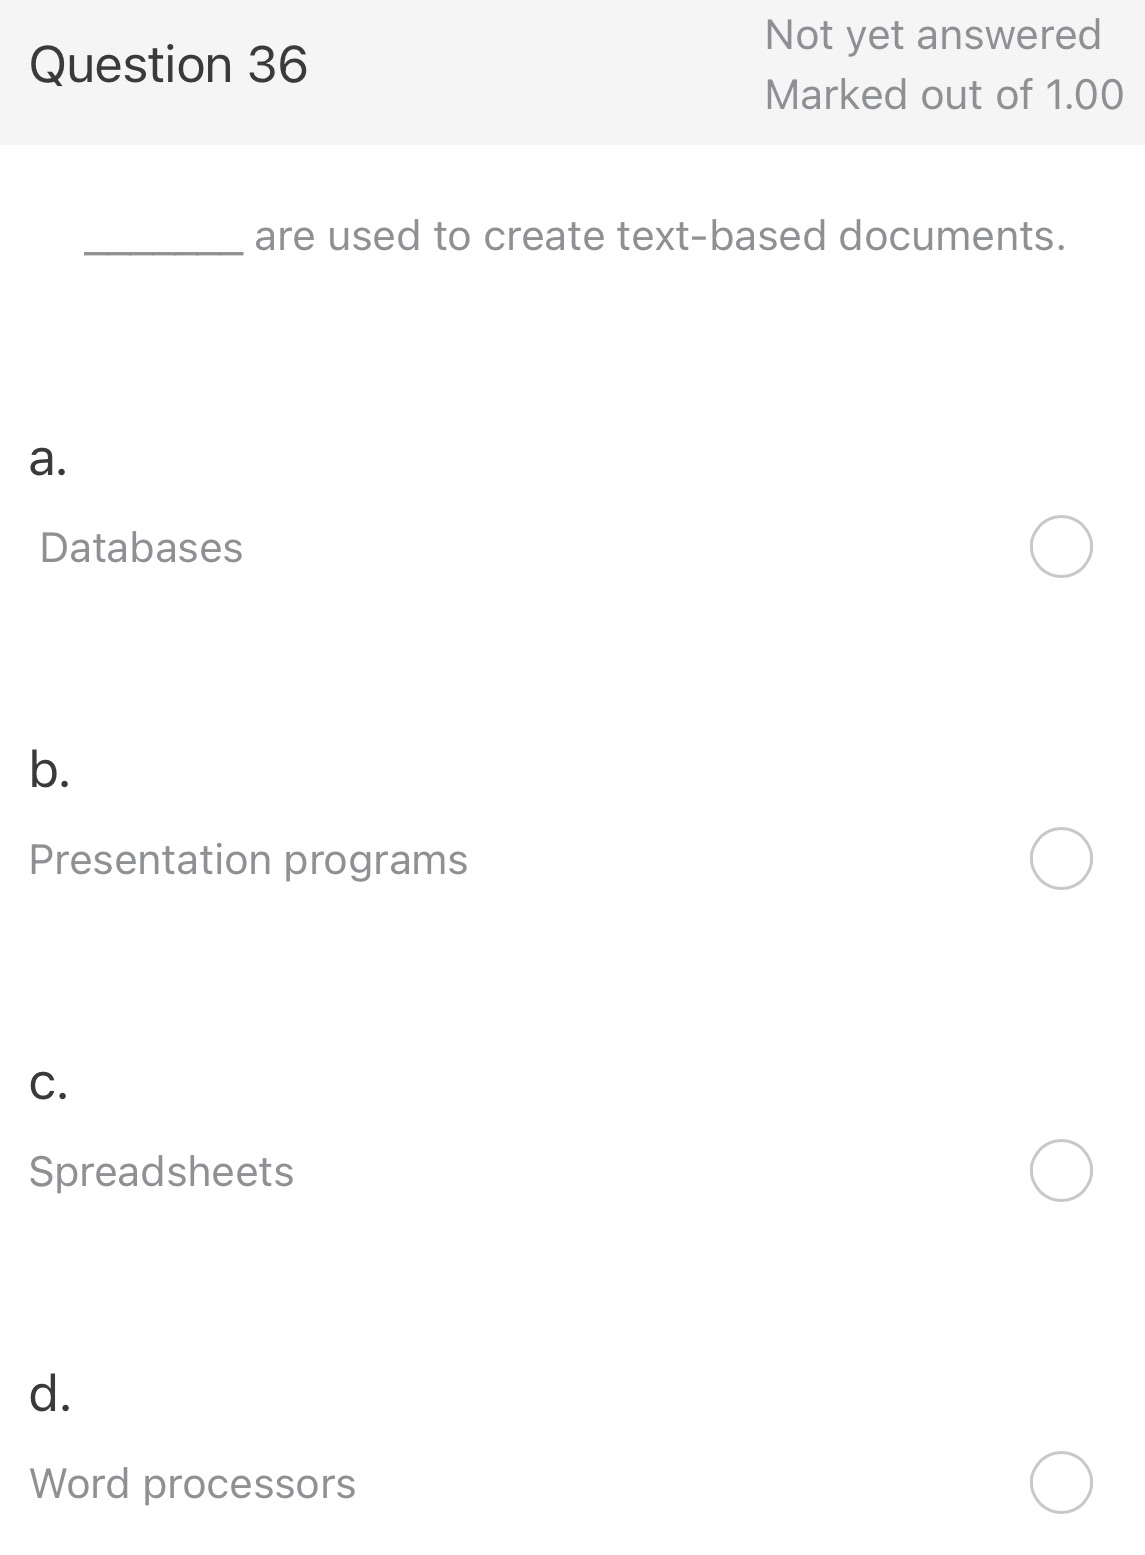Tap the "Question 36" heading
1145x1555 pixels.
pos(168,66)
